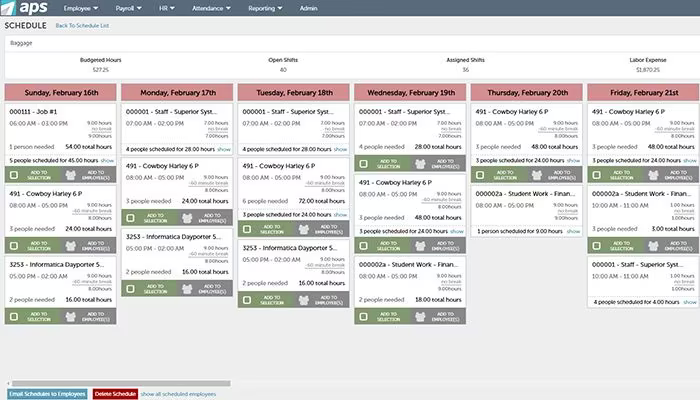Show scheduled people for Sunday's Job #1

click(107, 160)
